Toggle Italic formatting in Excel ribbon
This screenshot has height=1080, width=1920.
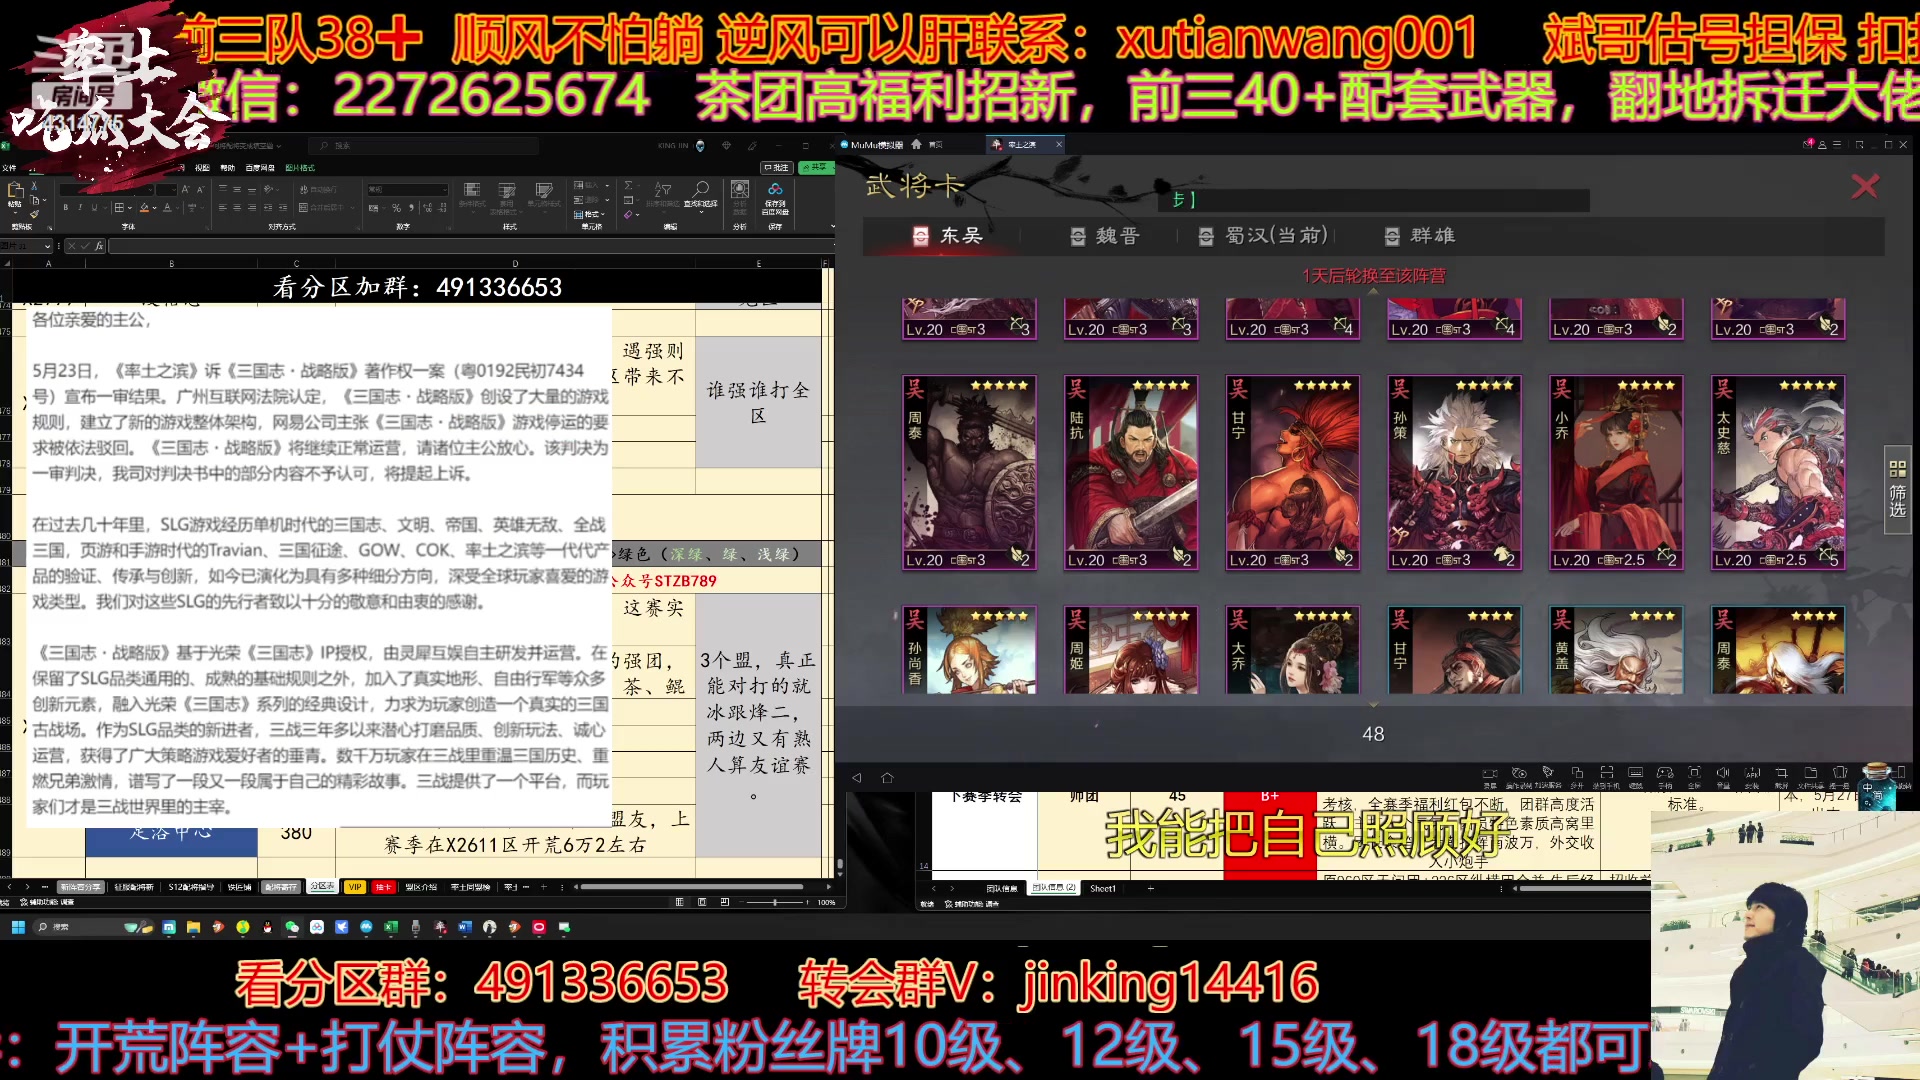click(80, 207)
